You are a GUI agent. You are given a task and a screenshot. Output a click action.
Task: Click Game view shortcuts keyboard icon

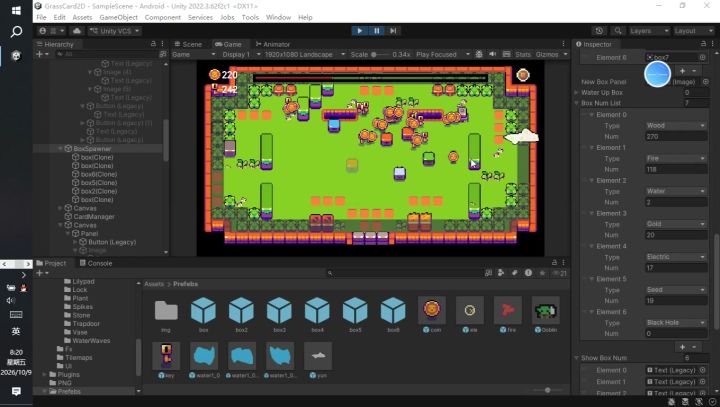coord(506,54)
